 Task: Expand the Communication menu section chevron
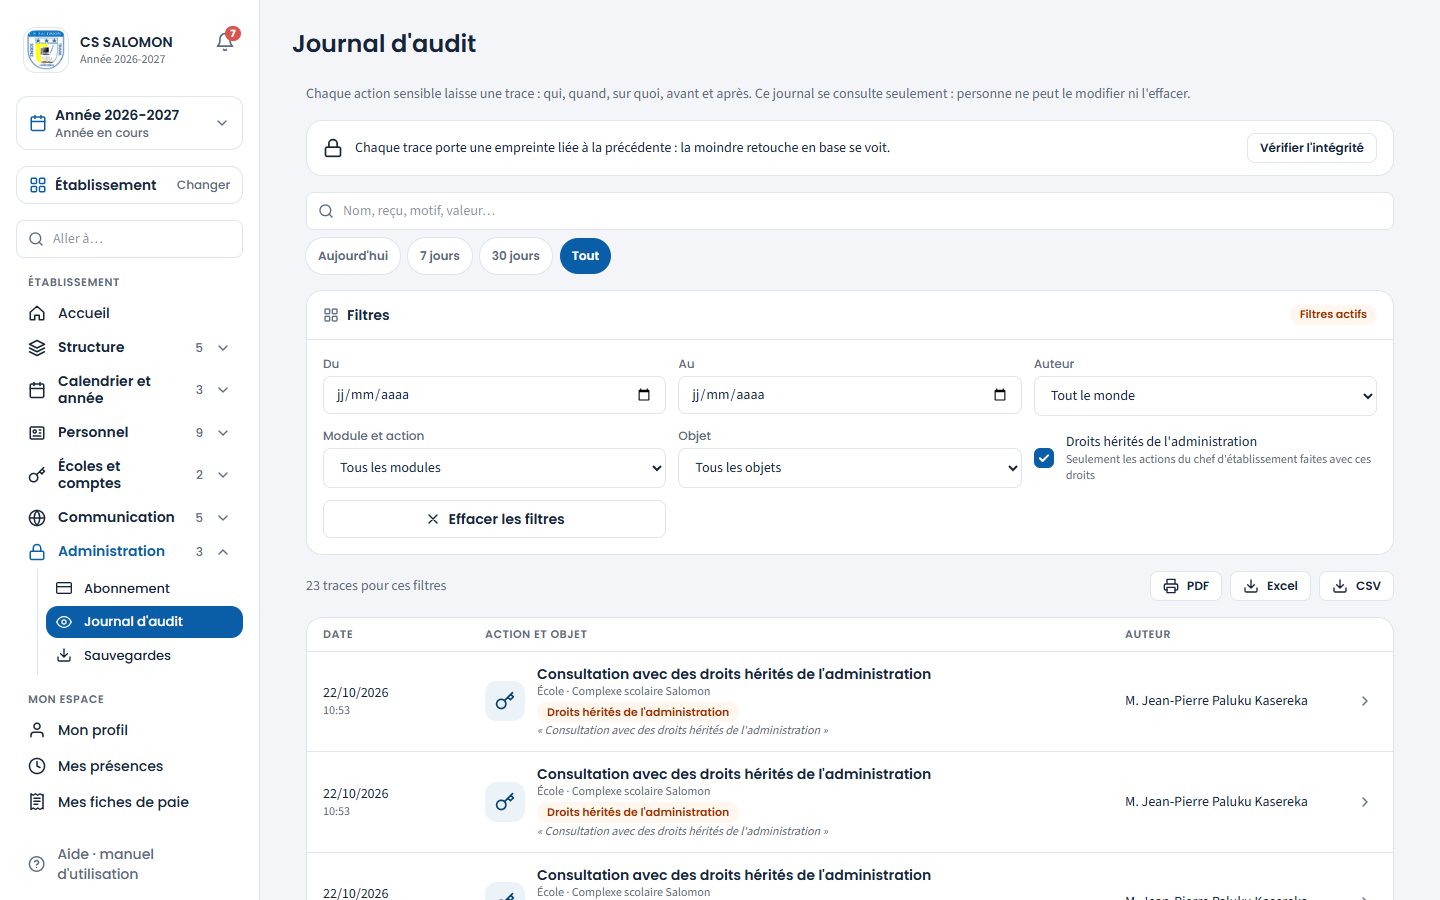tap(223, 518)
